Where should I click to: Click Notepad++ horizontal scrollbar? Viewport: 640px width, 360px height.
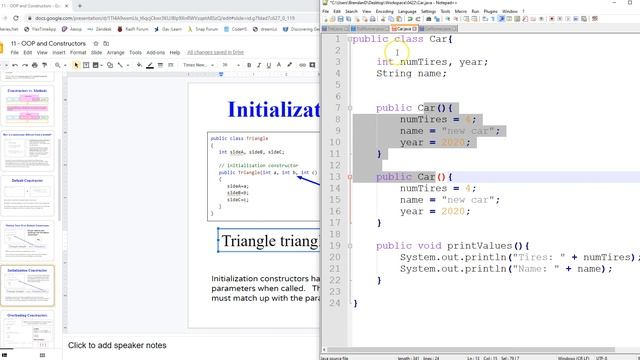click(x=471, y=350)
